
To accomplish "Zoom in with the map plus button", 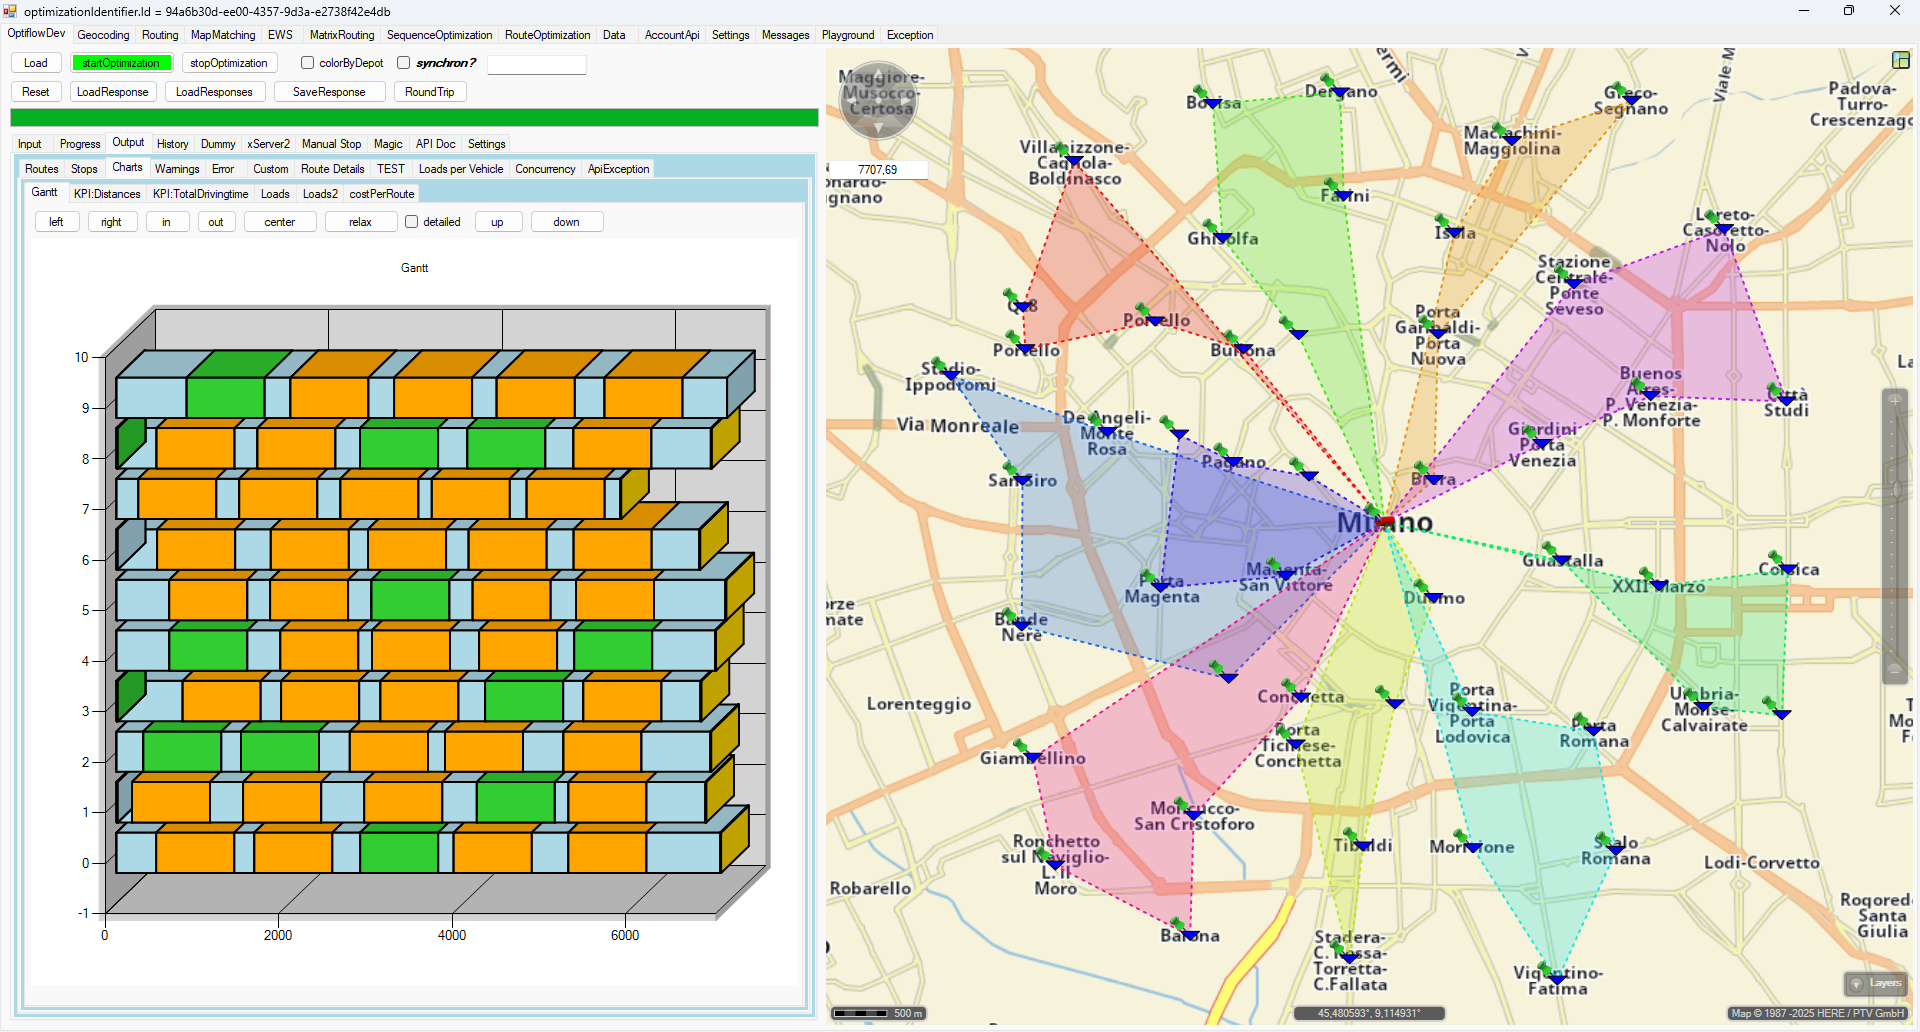I will (x=1894, y=401).
